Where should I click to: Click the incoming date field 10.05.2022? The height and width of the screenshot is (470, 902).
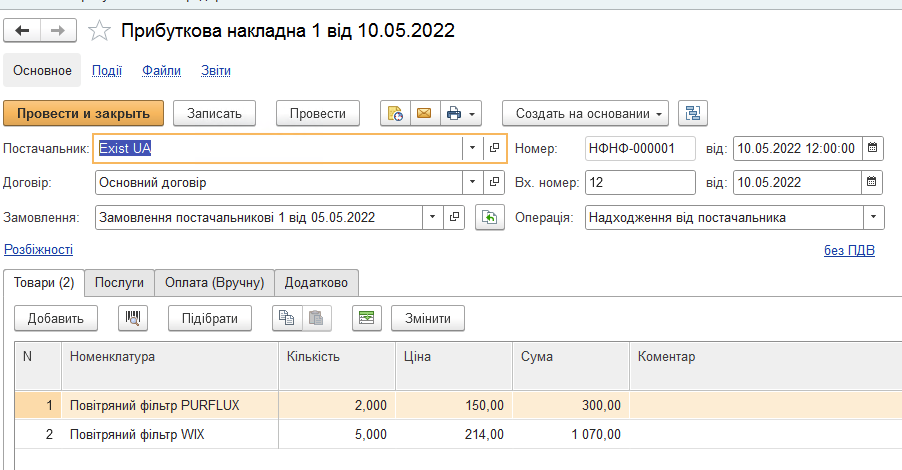(x=797, y=182)
